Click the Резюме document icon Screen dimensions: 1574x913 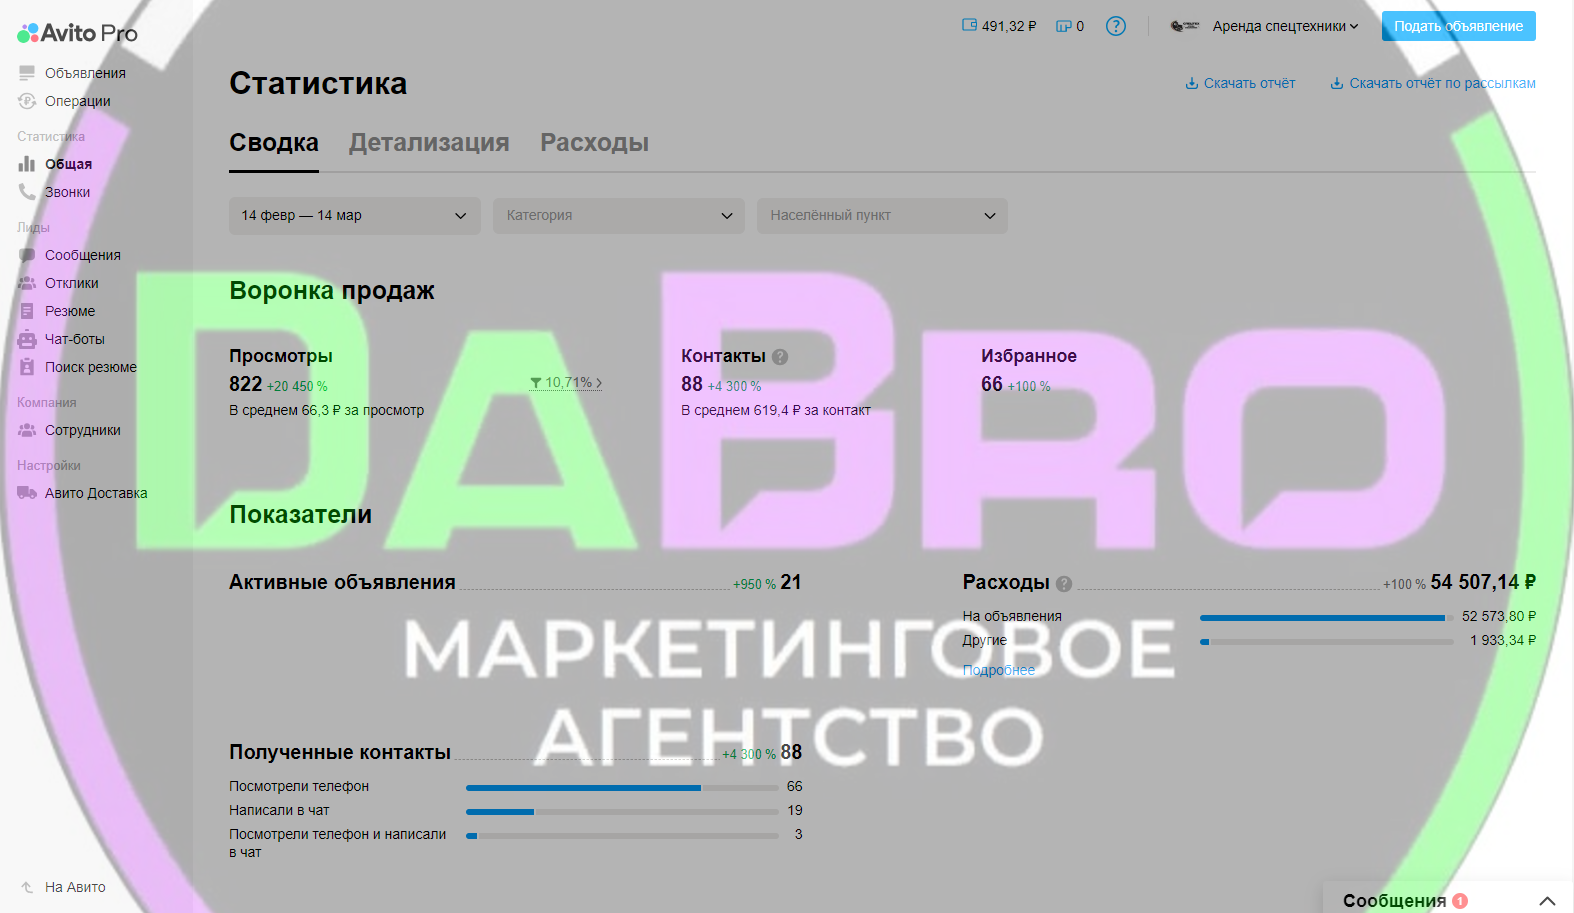click(x=27, y=311)
